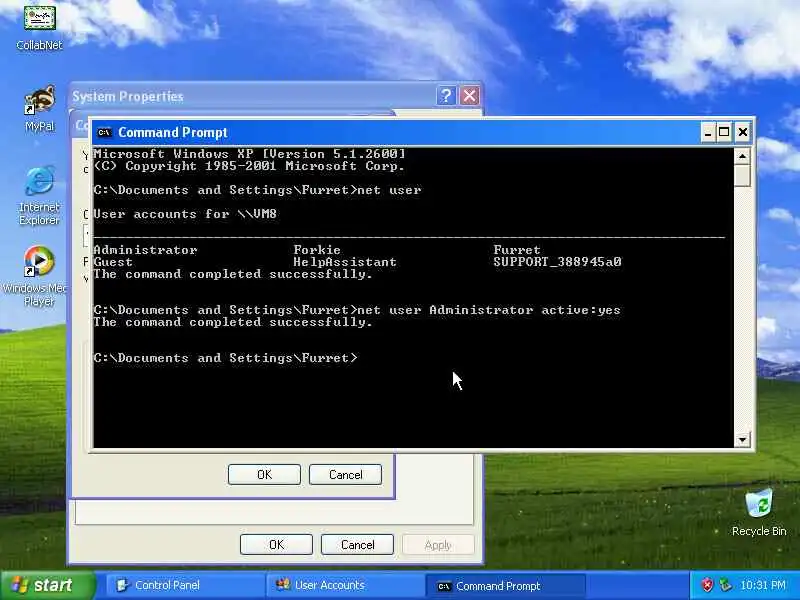This screenshot has width=800, height=600.
Task: Open the CollabNet desktop icon
Action: point(39,27)
